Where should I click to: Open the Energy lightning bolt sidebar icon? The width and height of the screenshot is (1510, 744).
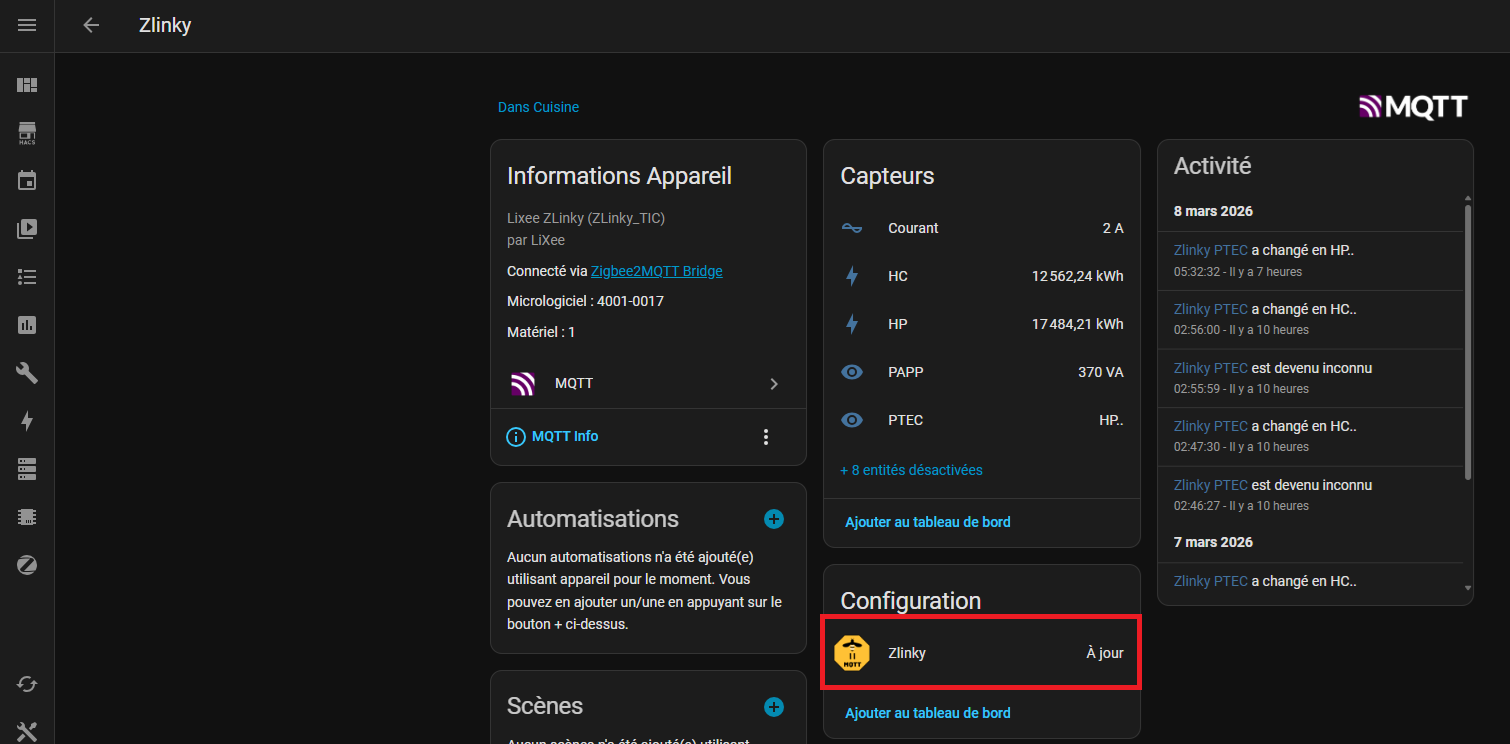27,421
